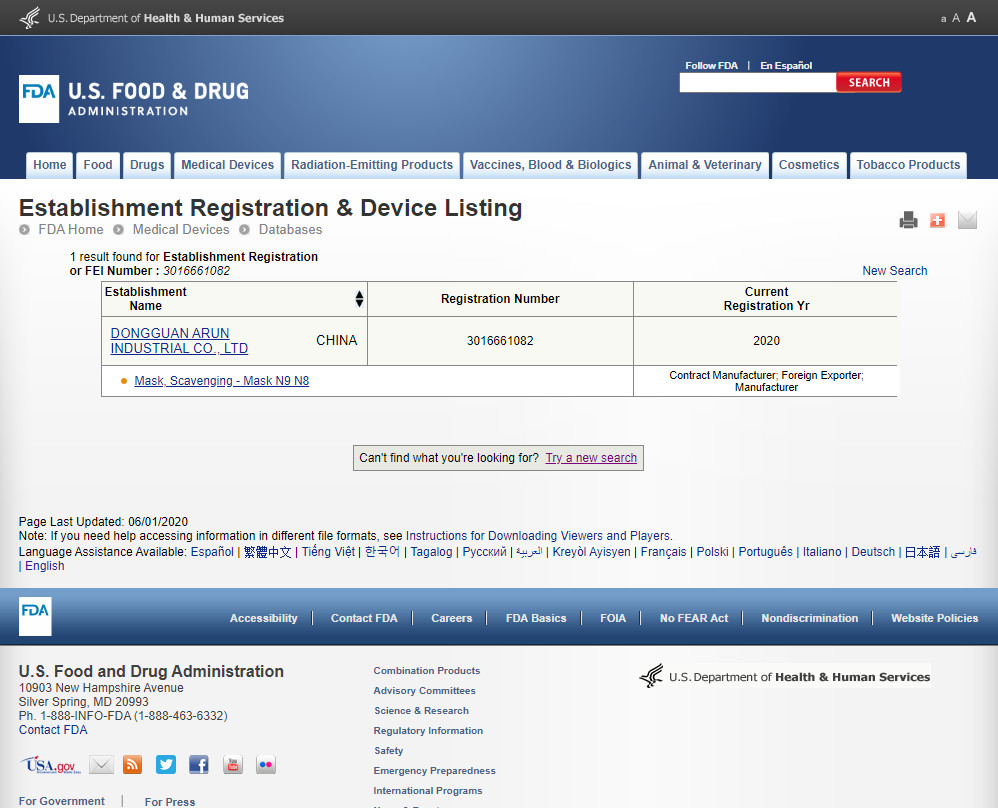Select Deutsch language link
The height and width of the screenshot is (808, 998).
point(873,552)
